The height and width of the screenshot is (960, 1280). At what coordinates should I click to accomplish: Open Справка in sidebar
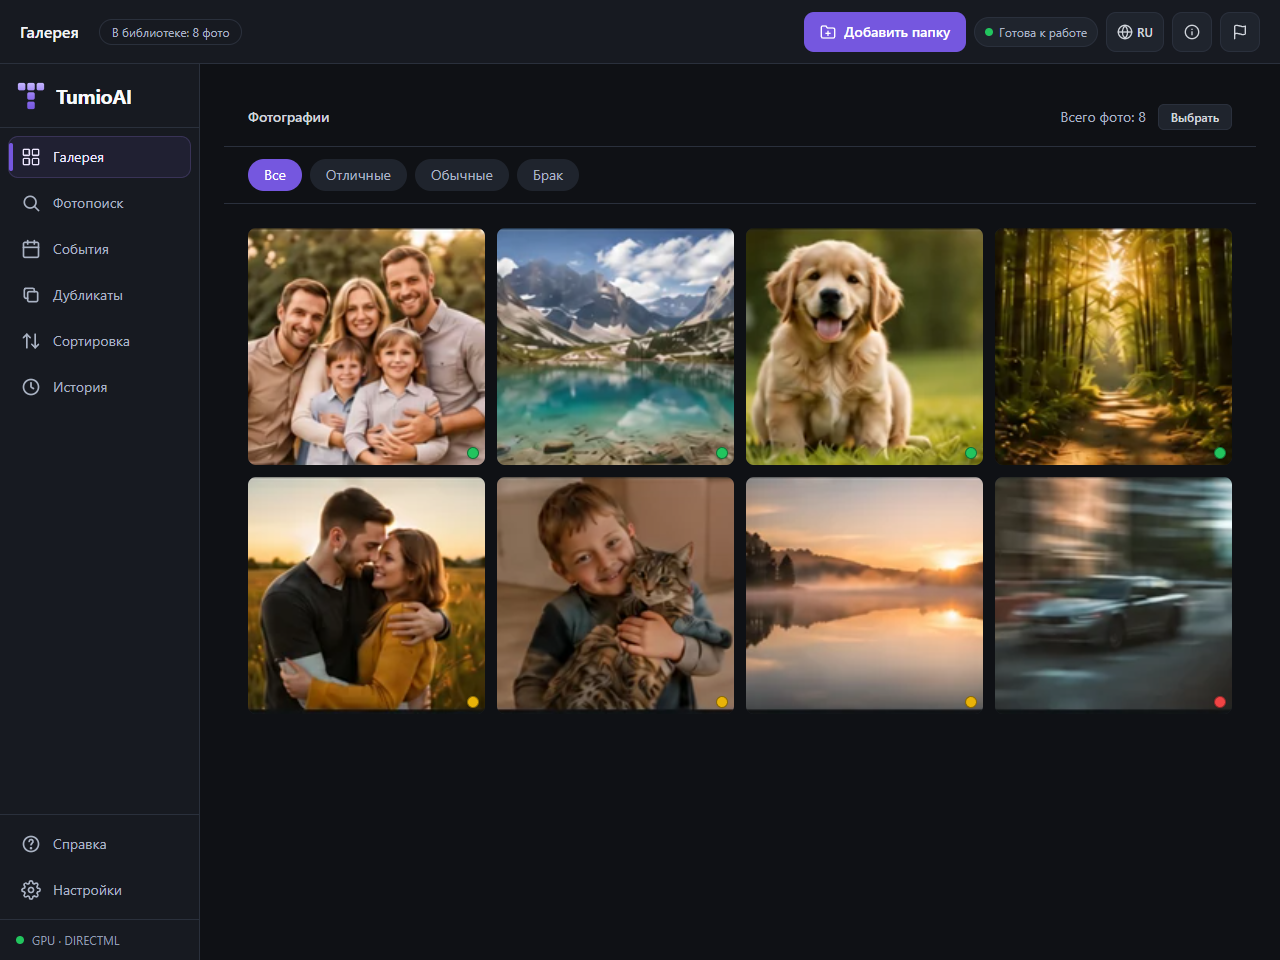tap(100, 844)
